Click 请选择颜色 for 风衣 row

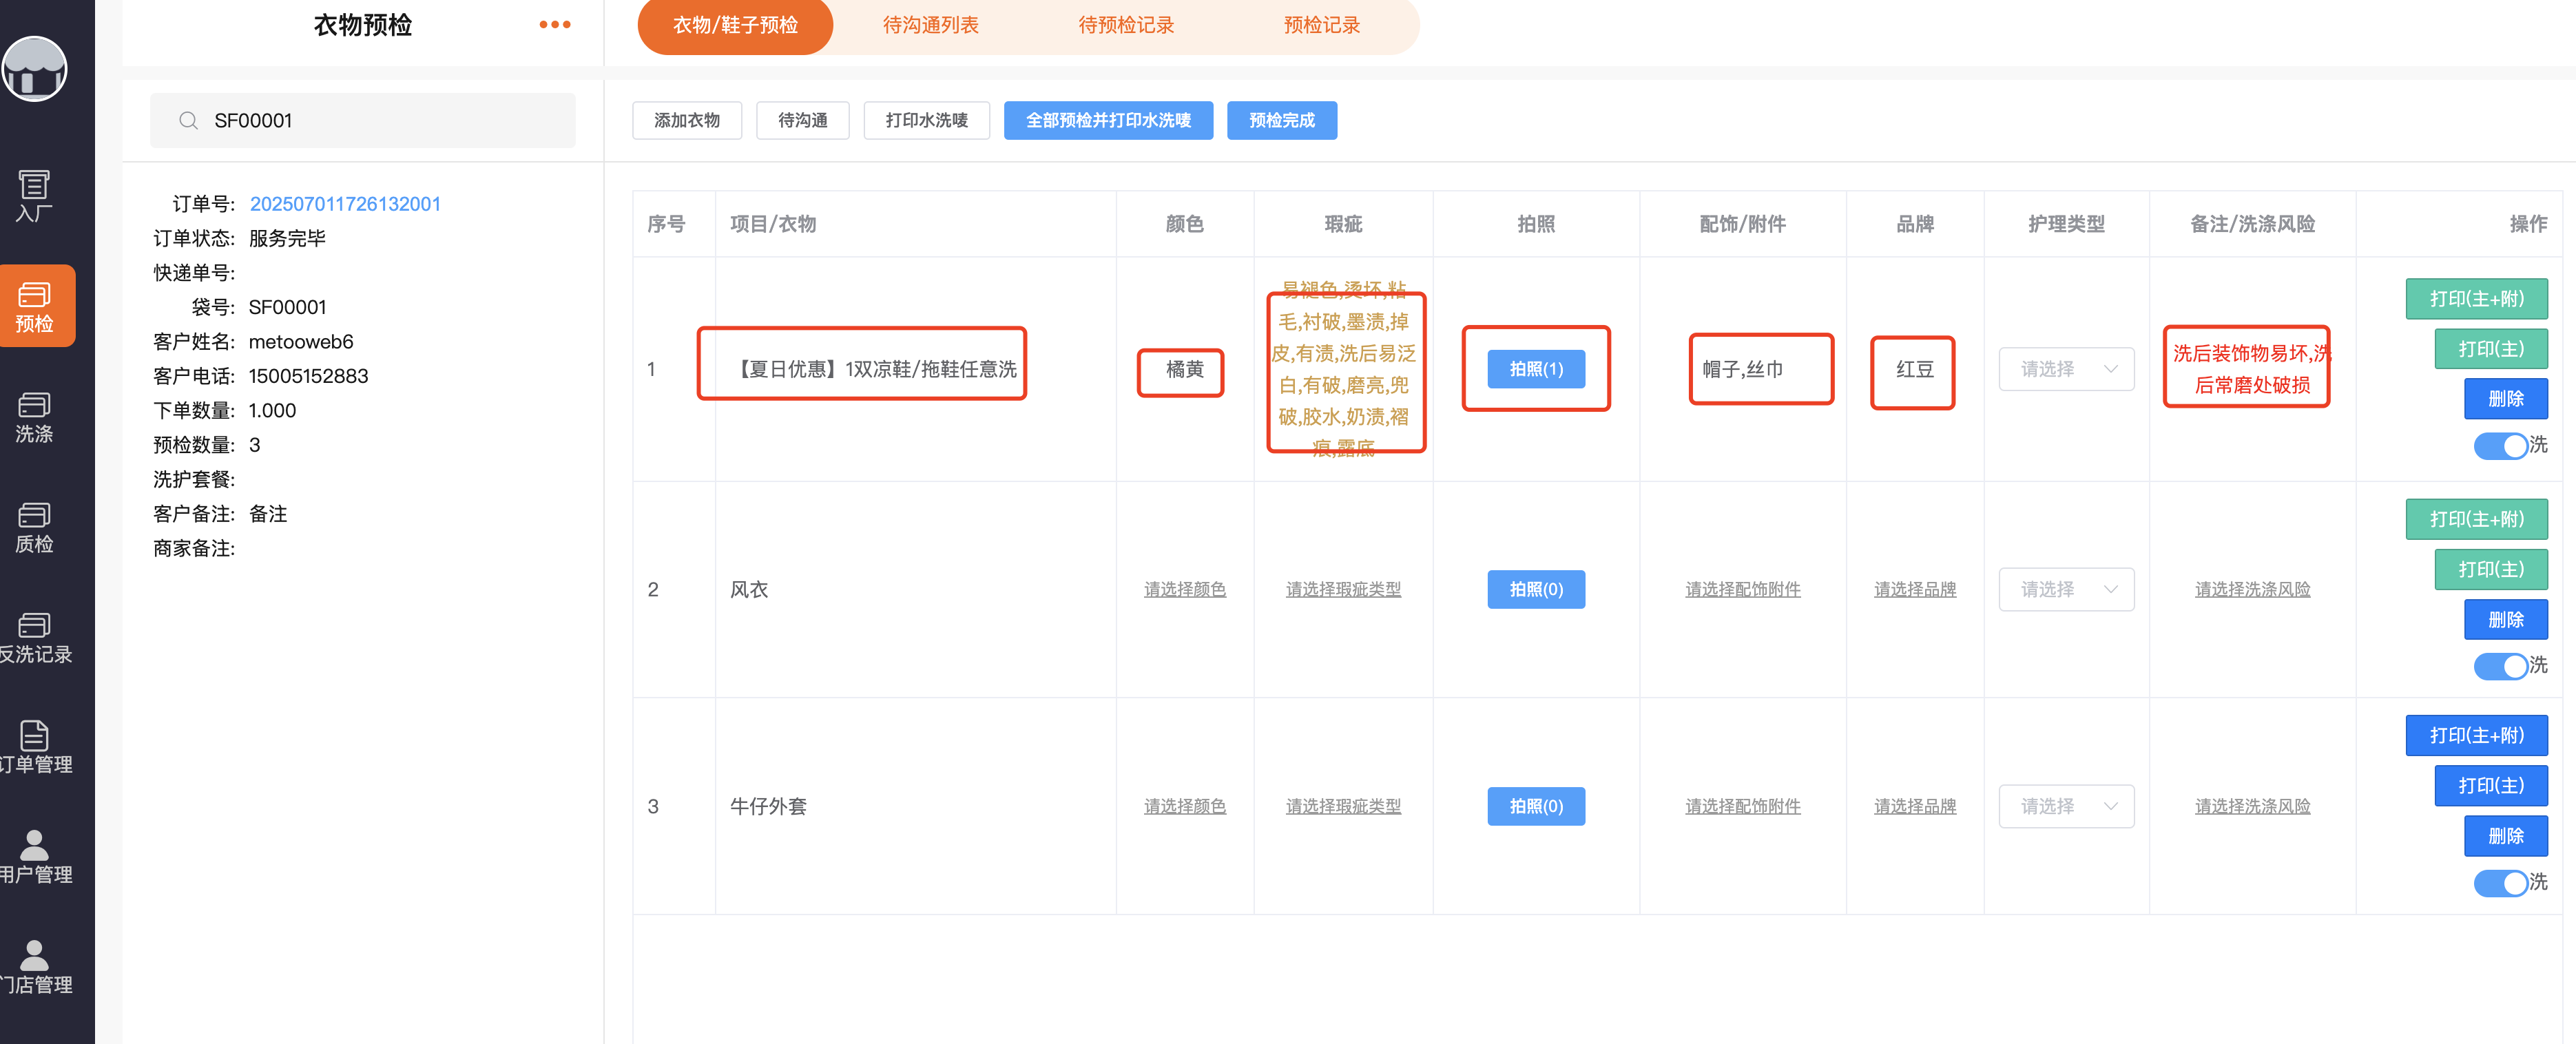[1184, 589]
